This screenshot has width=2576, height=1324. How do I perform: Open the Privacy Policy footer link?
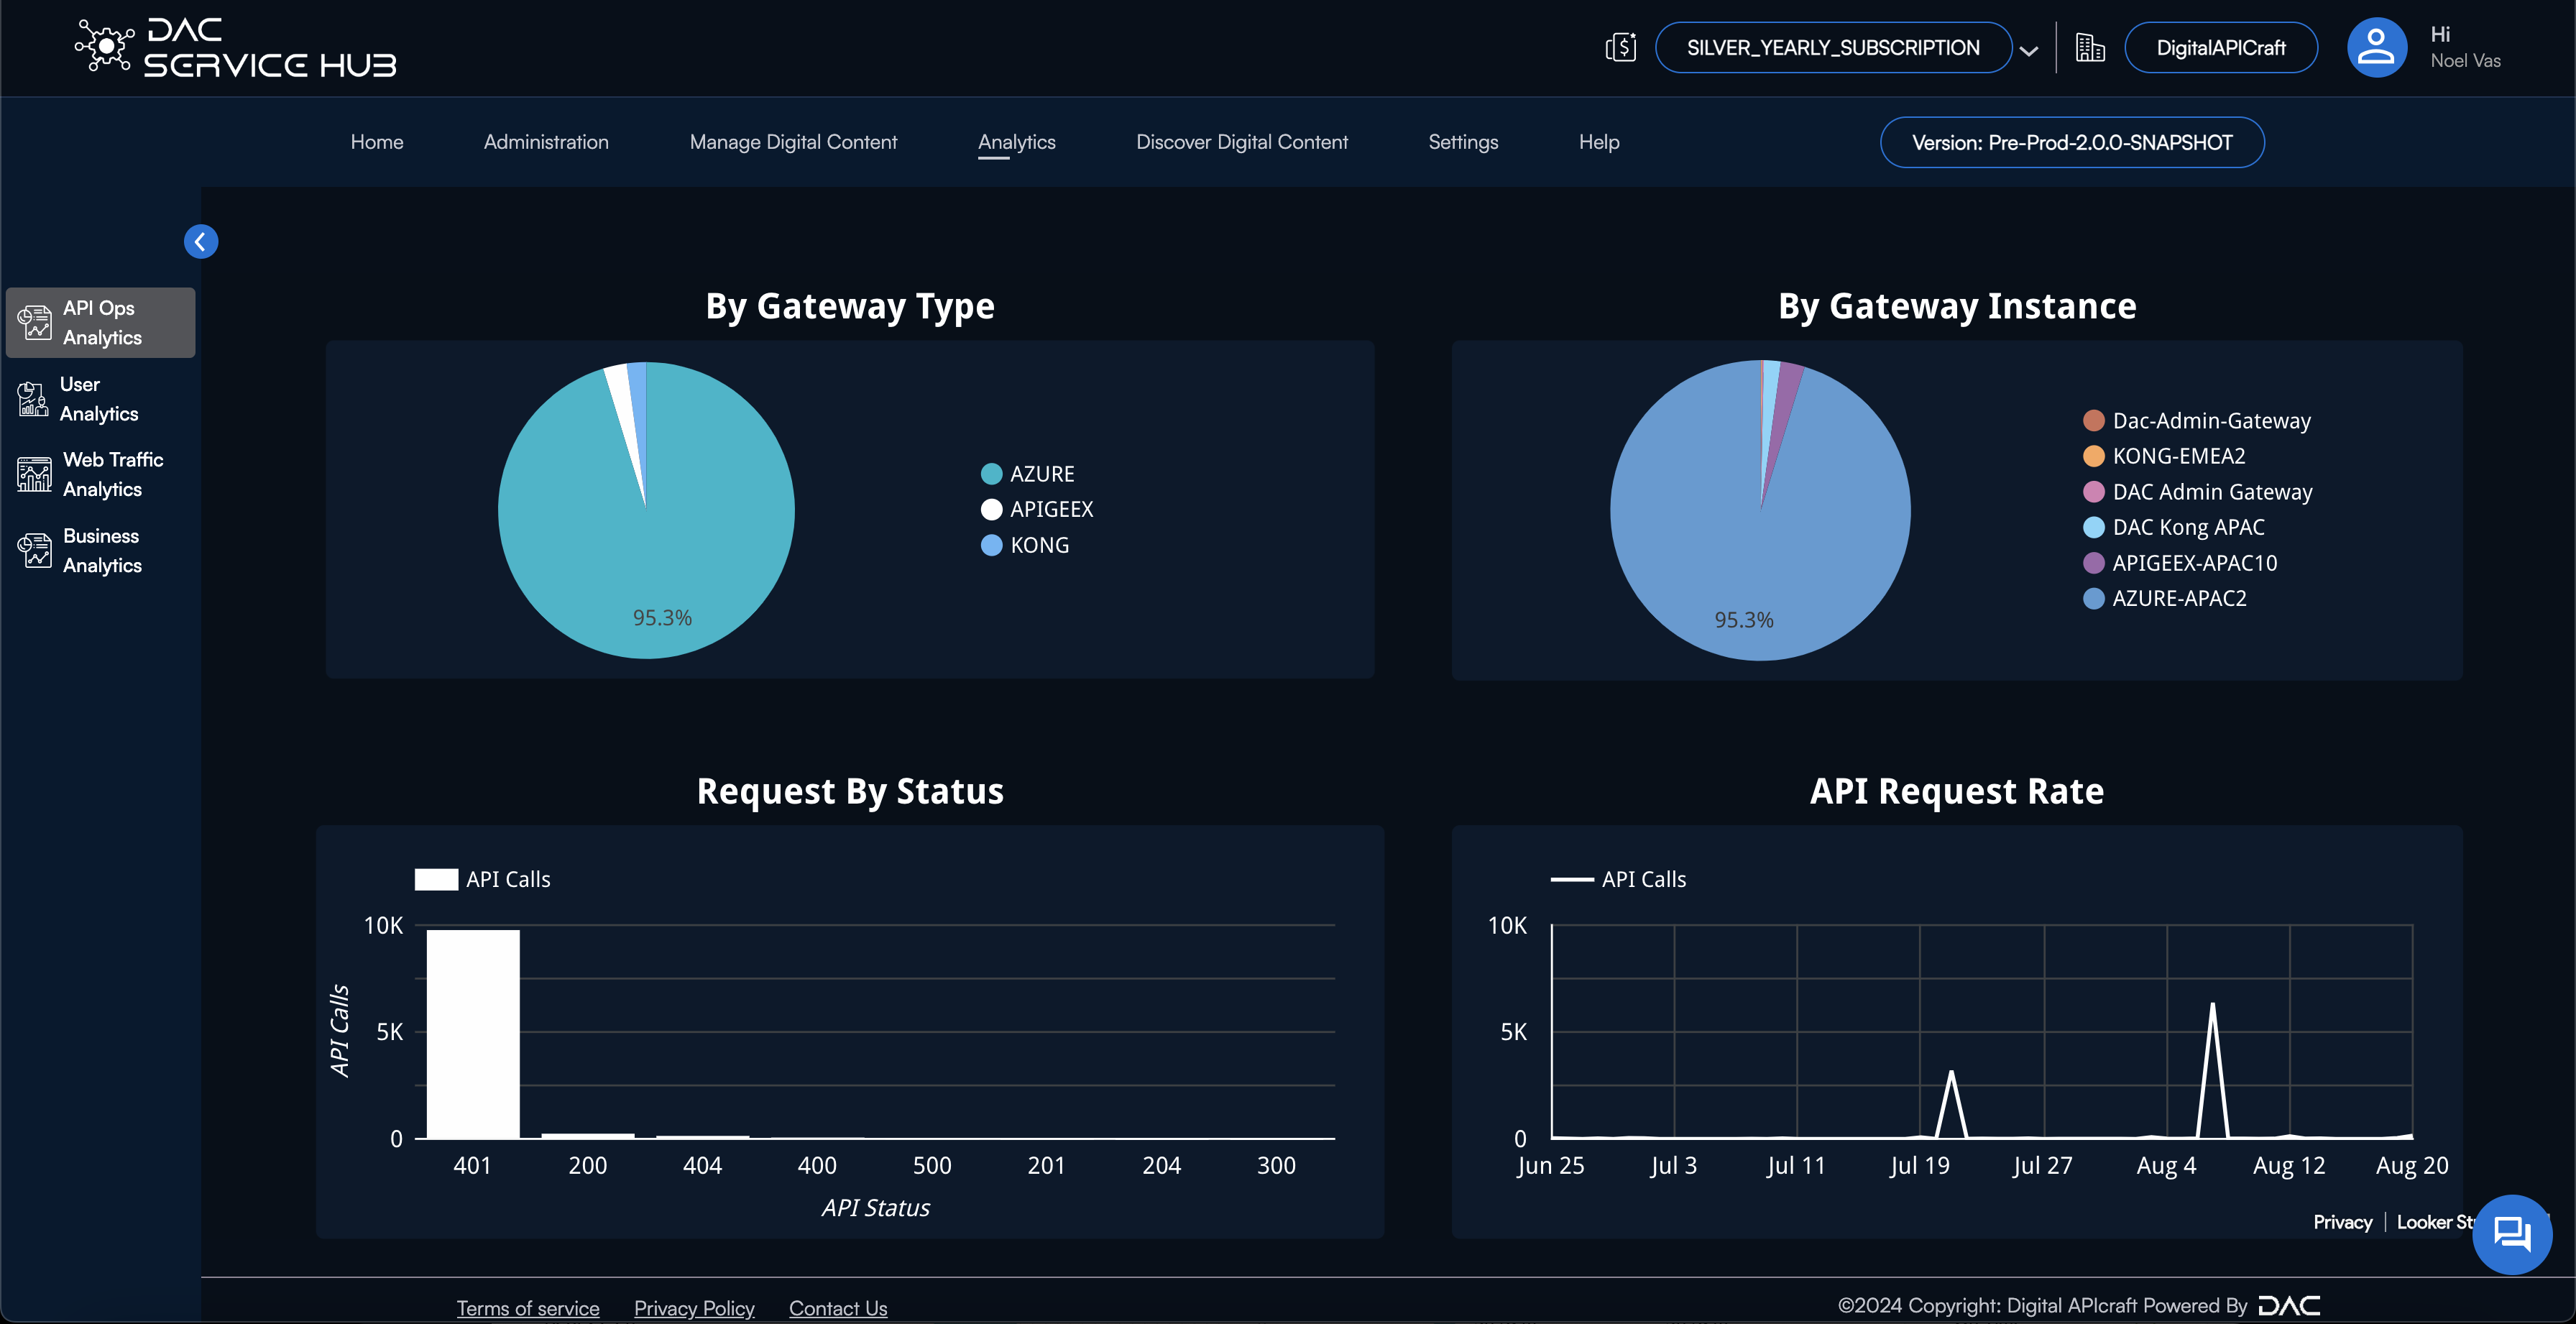[694, 1308]
